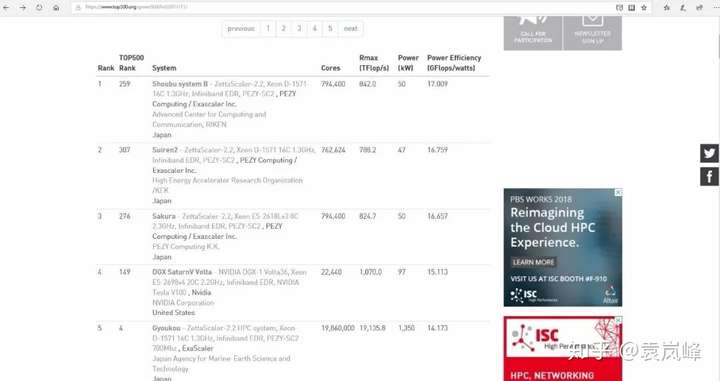720x381 pixels.
Task: Go to page 5 of the list
Action: 330,28
